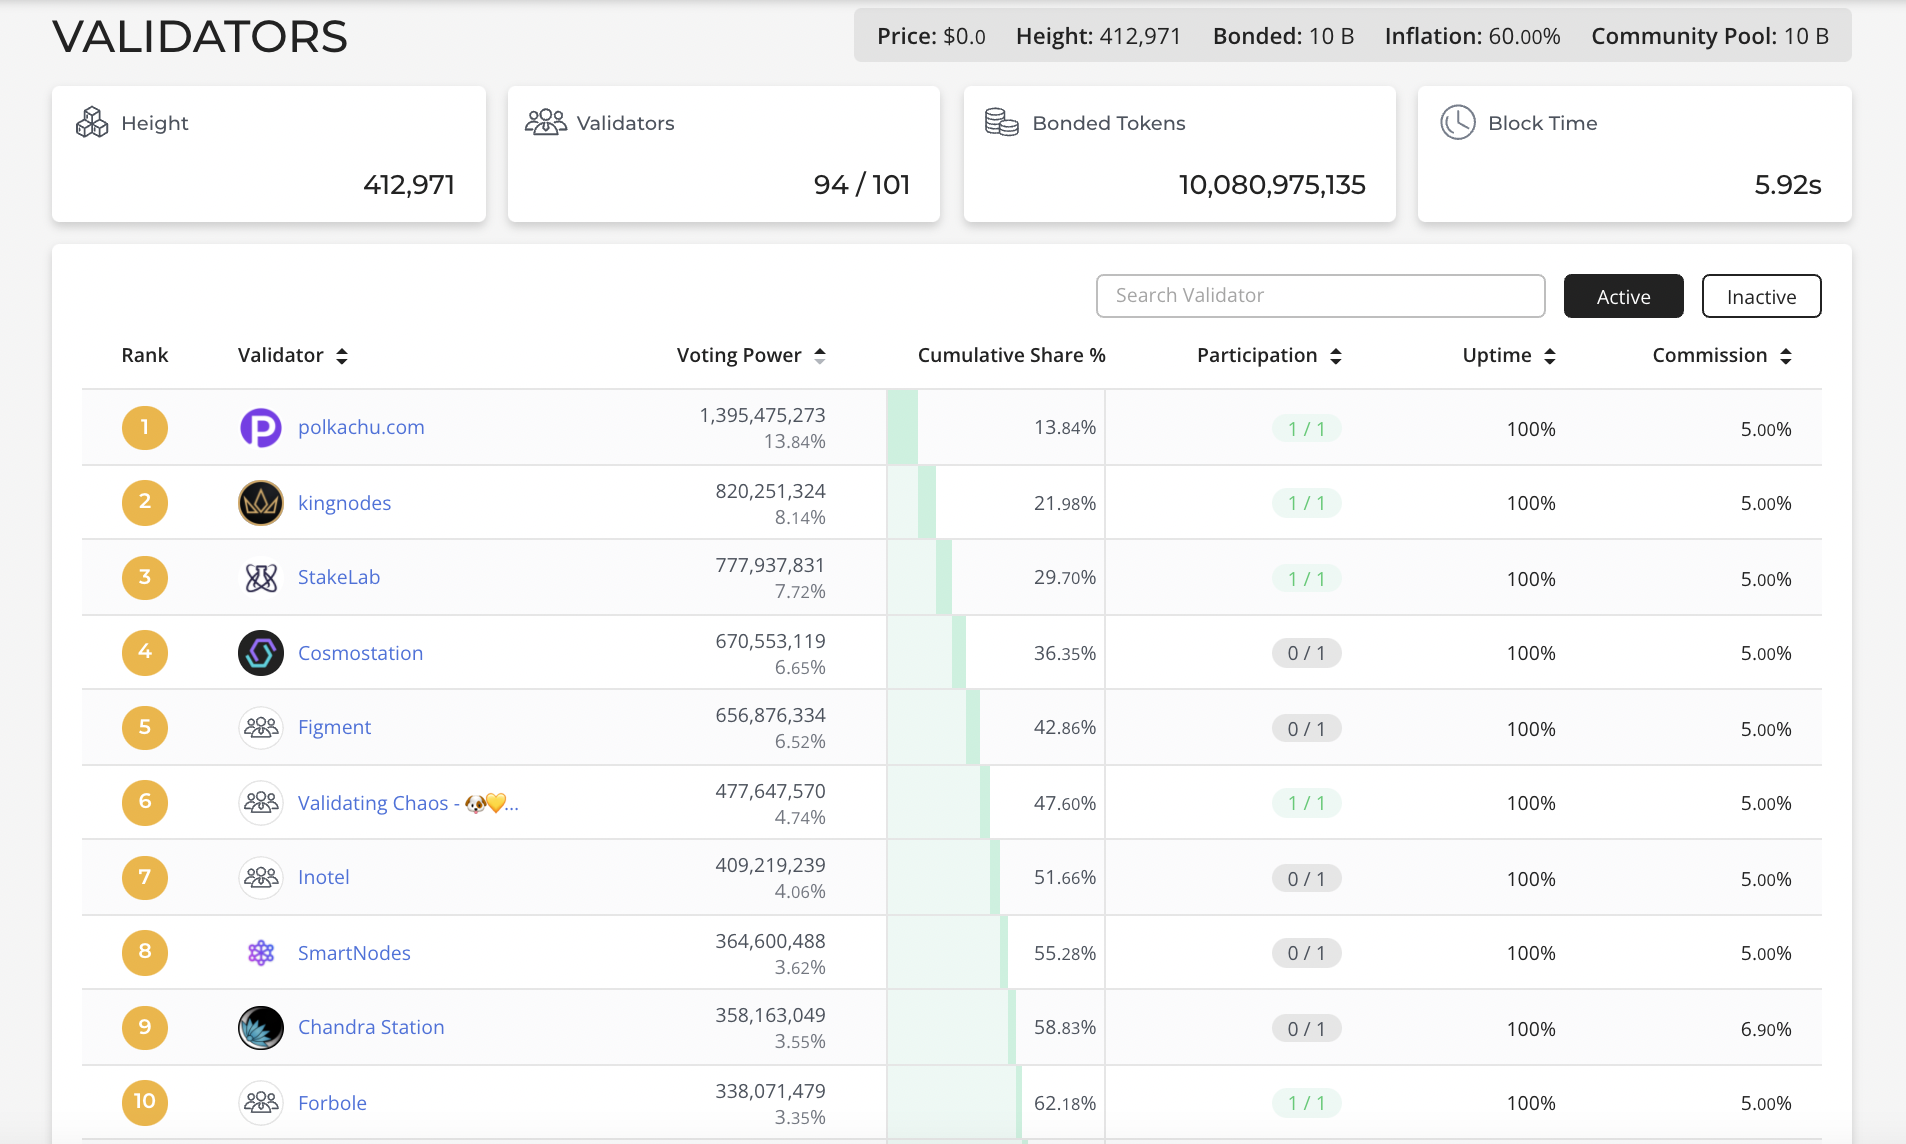Click rank 7 badge
The height and width of the screenshot is (1144, 1906).
145,878
